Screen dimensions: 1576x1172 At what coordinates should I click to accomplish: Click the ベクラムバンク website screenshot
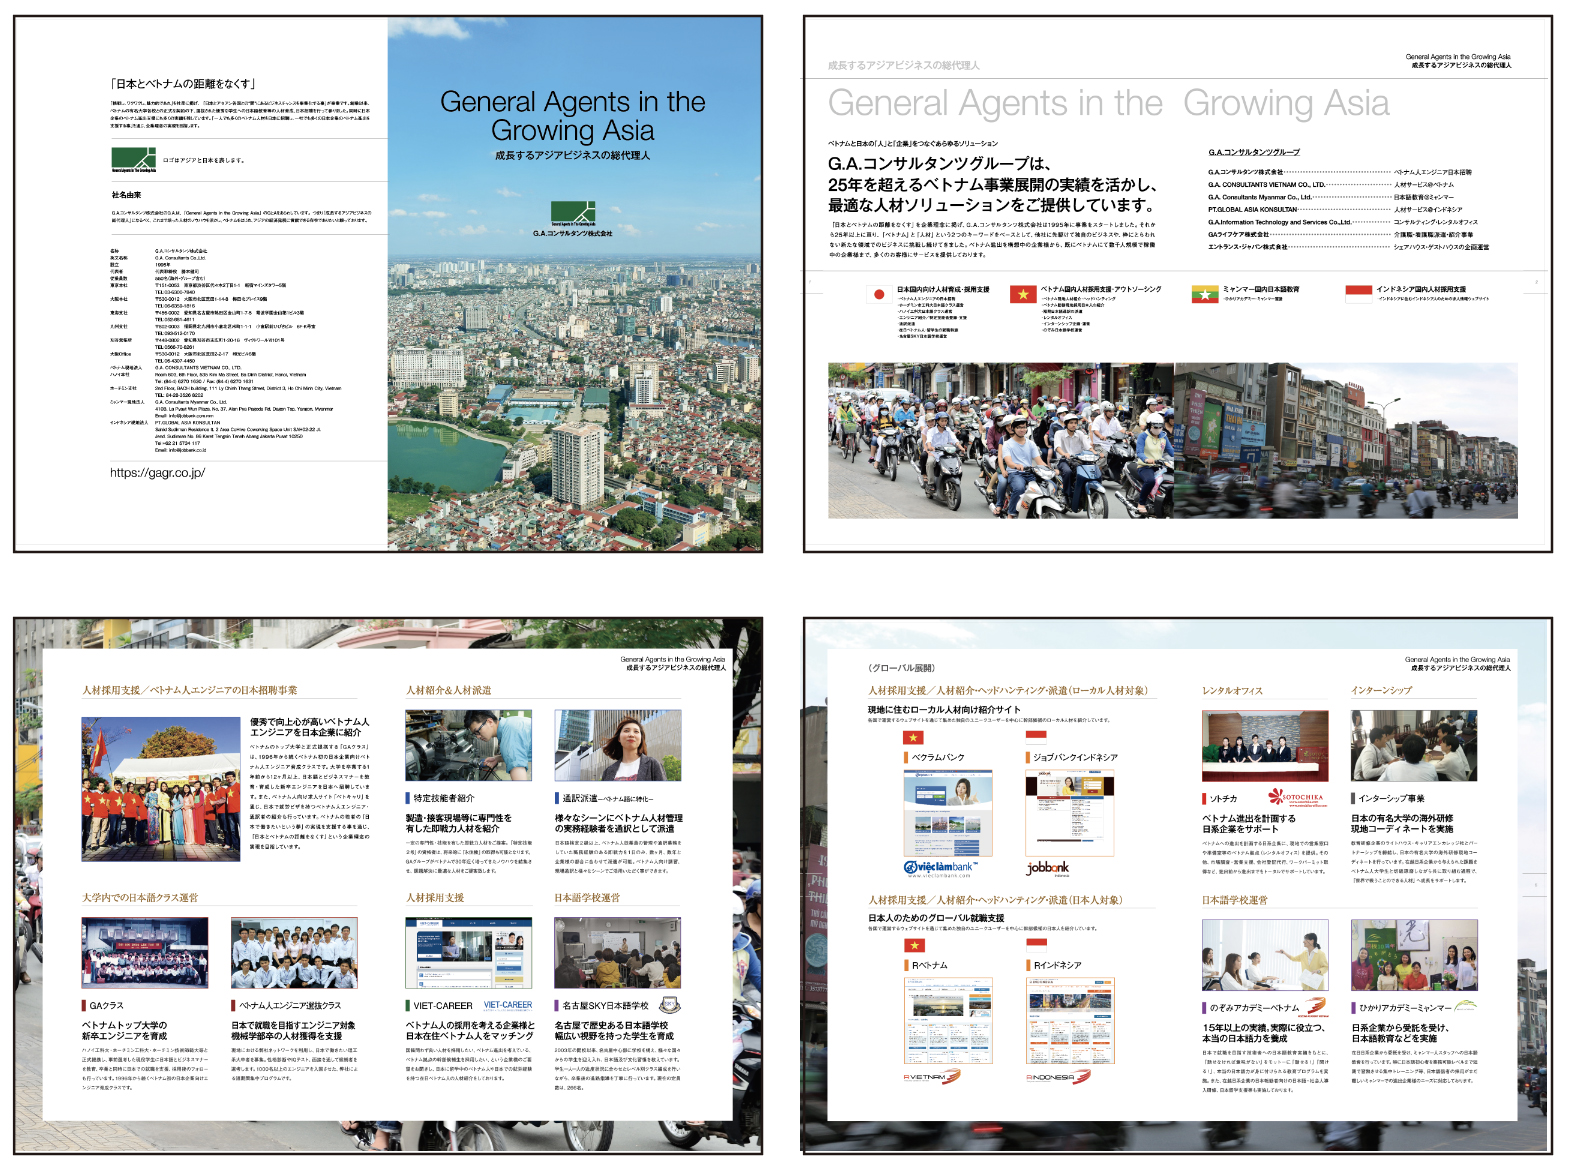click(947, 813)
